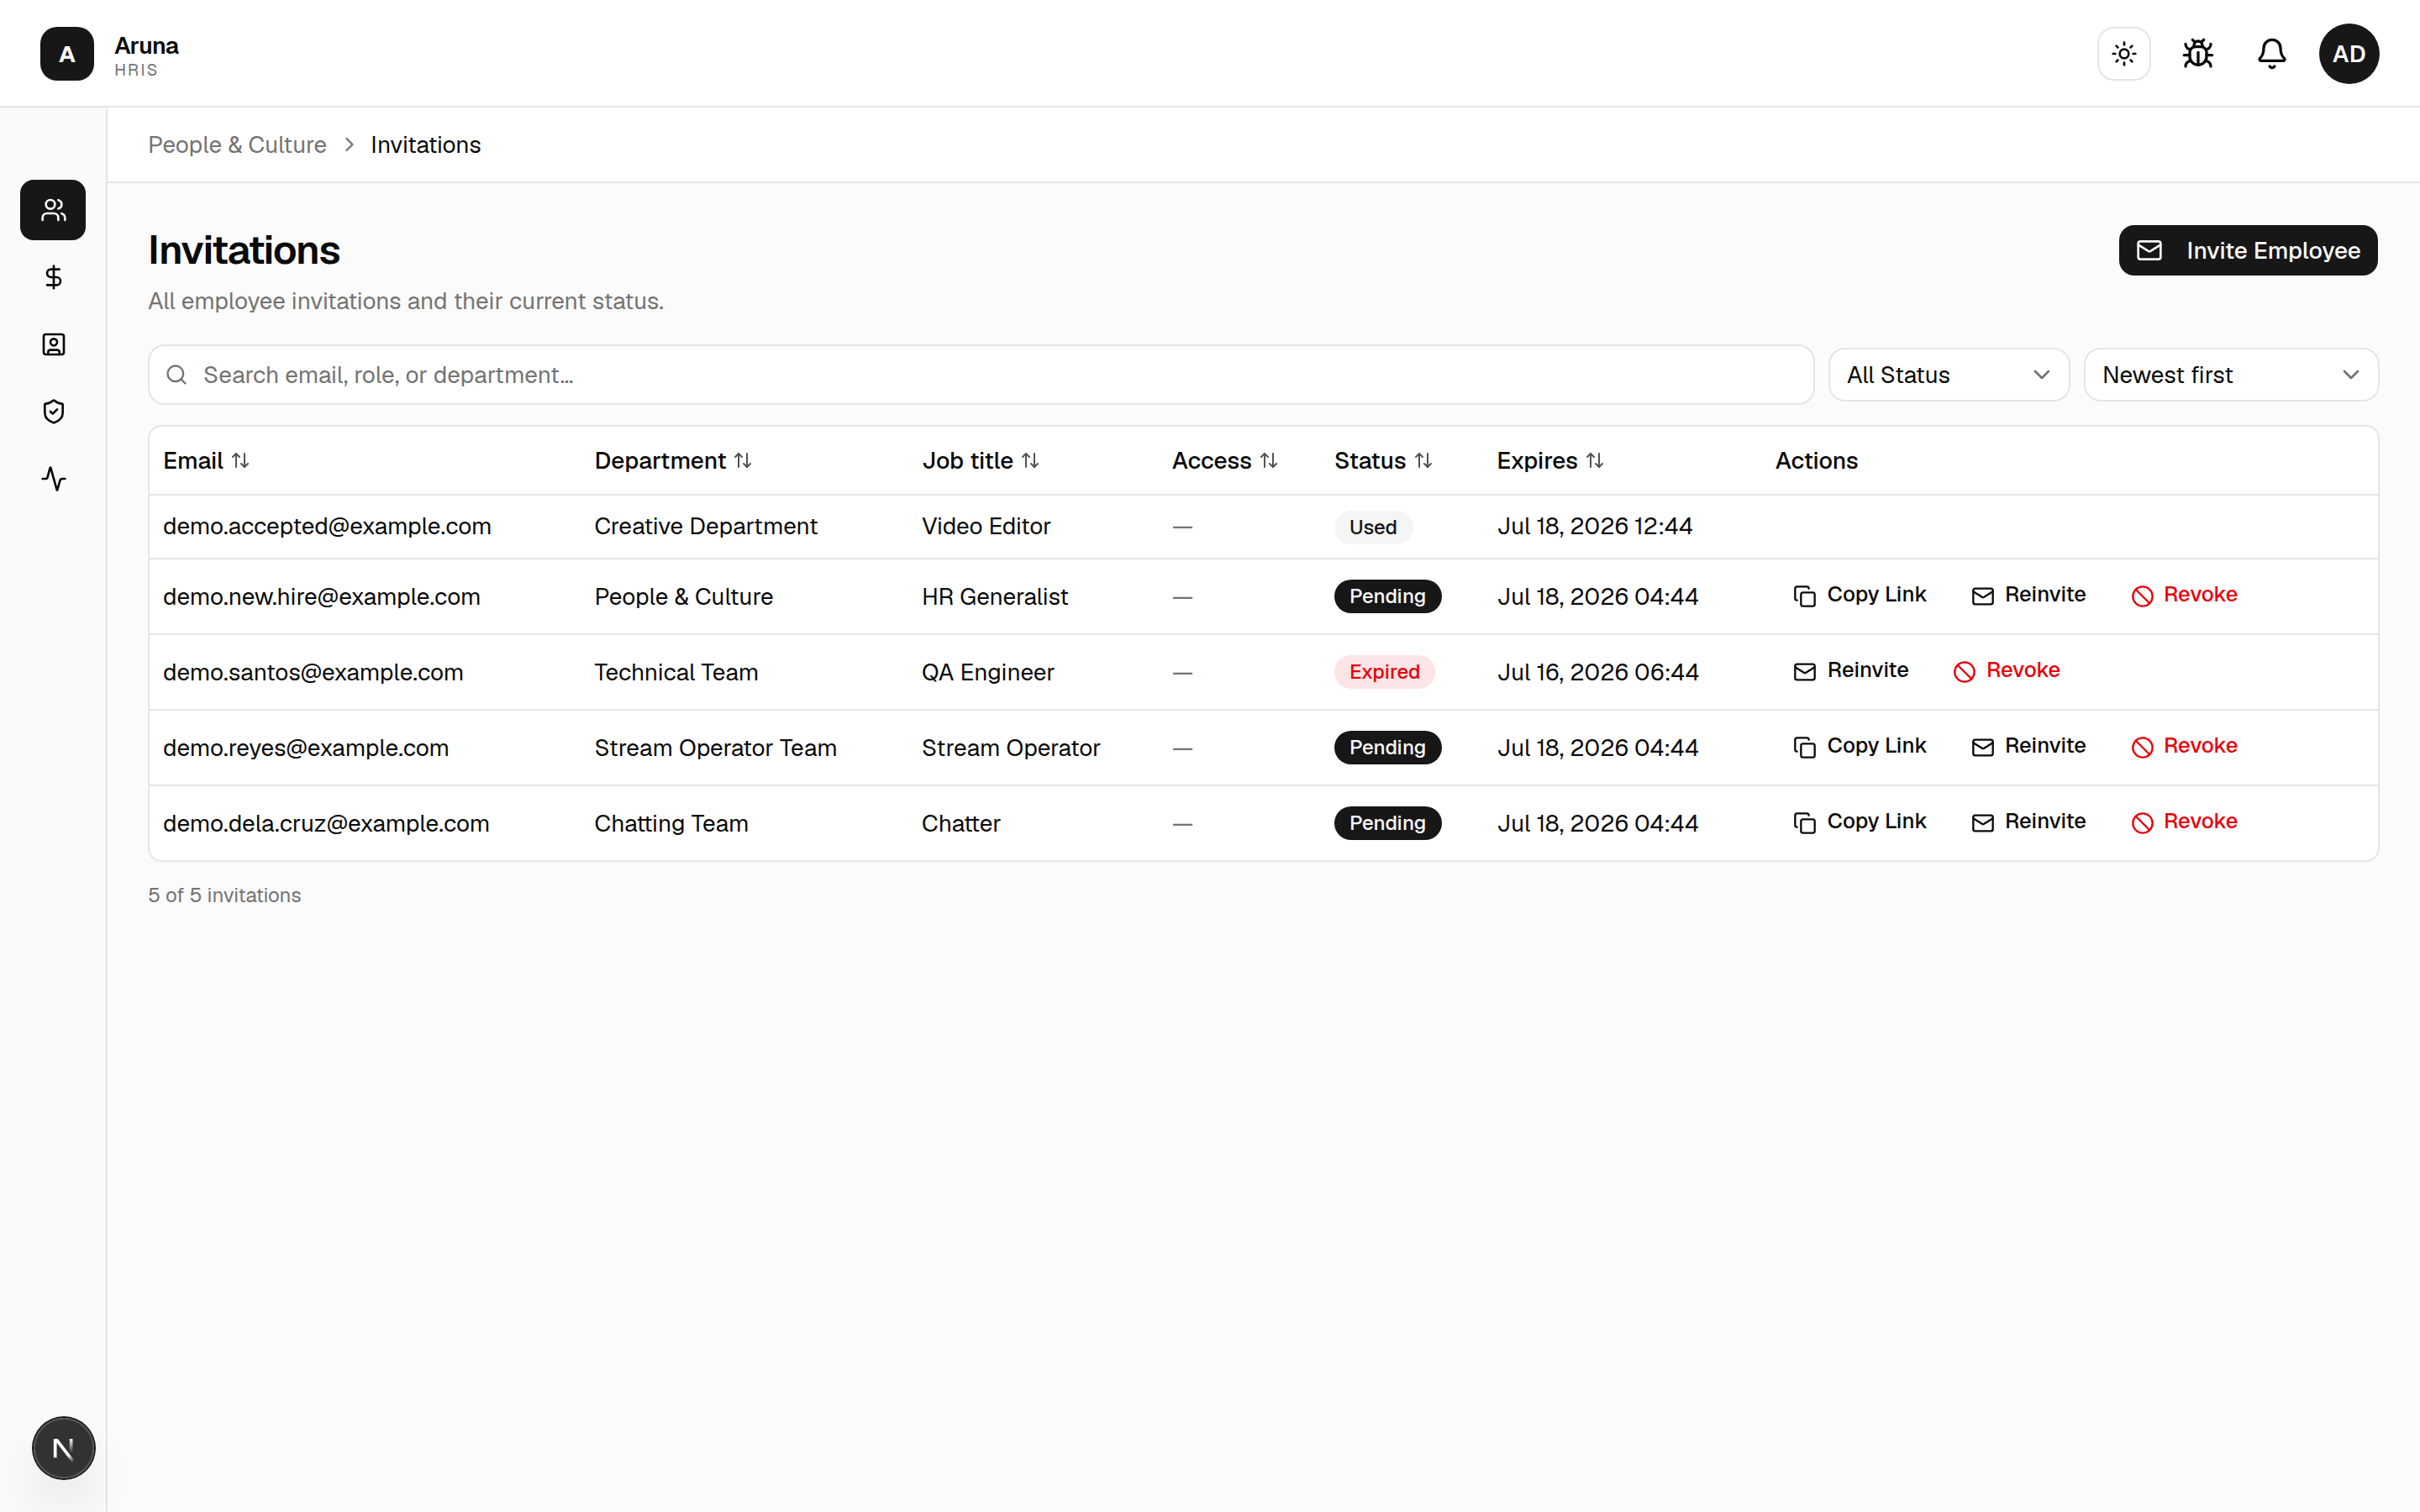Open the All Status filter dropdown

click(x=1949, y=375)
